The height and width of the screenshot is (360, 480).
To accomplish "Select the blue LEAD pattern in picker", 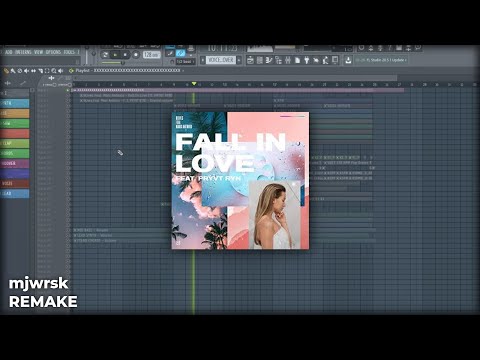I will pos(14,193).
